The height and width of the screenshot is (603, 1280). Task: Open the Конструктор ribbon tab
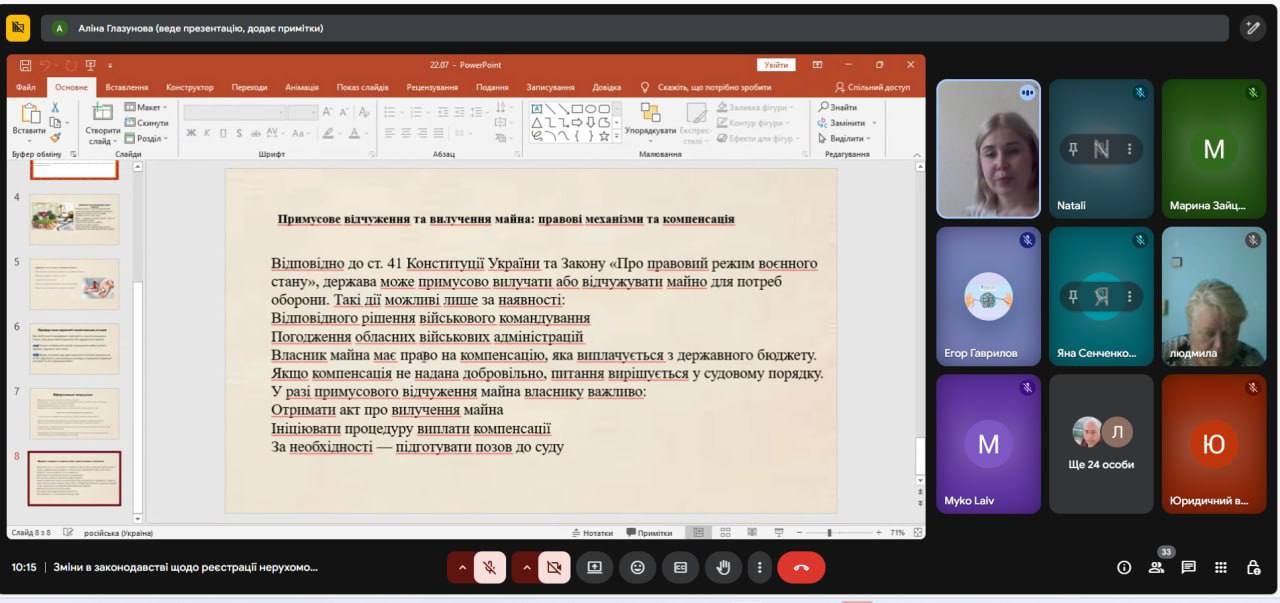190,87
